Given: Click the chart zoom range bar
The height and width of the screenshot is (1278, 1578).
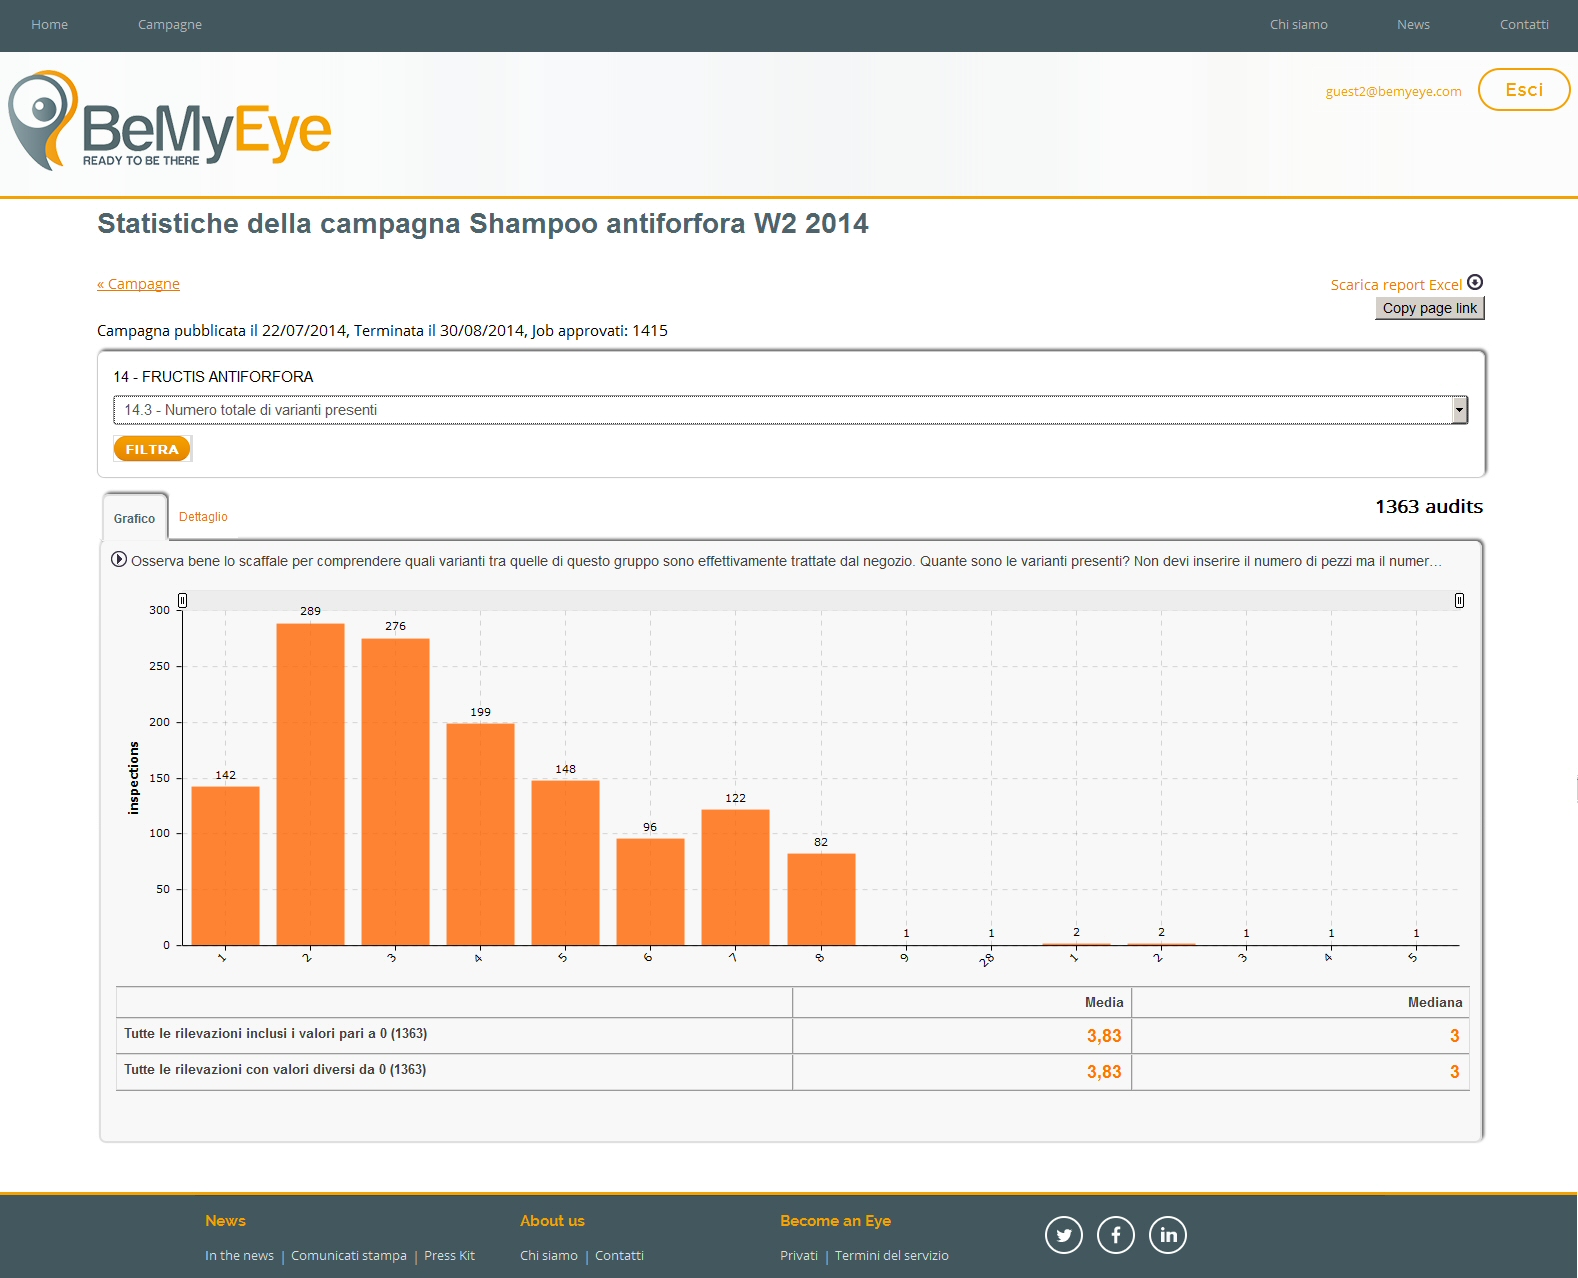Looking at the screenshot, I should point(821,600).
